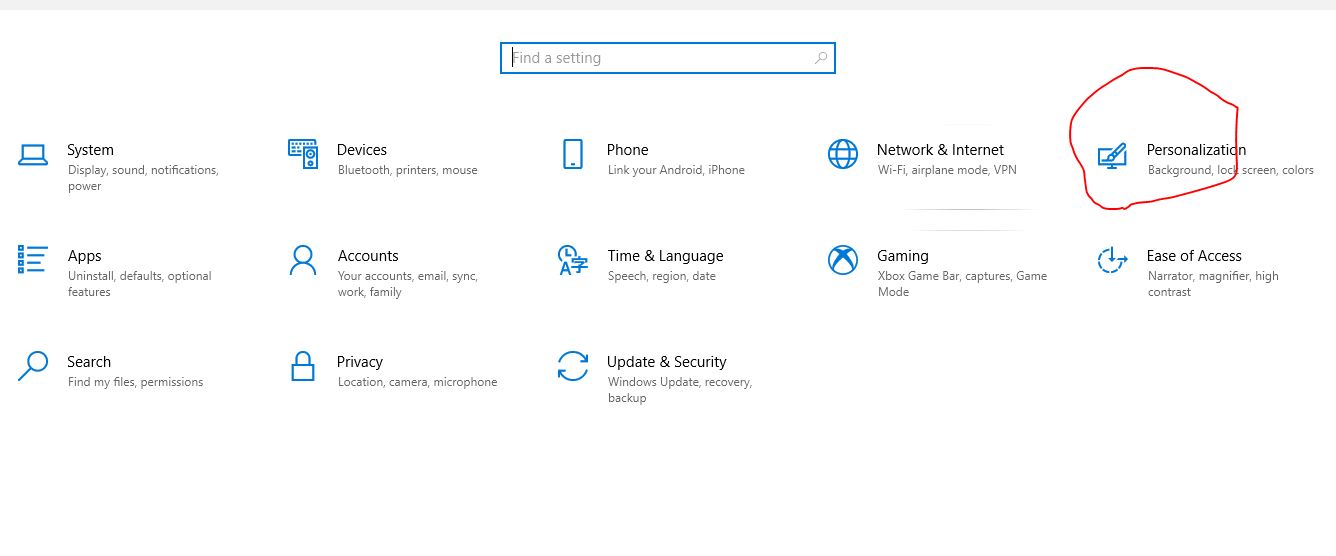Click 'Windows Update, recovery, backup' text
The height and width of the screenshot is (556, 1336).
pos(680,390)
